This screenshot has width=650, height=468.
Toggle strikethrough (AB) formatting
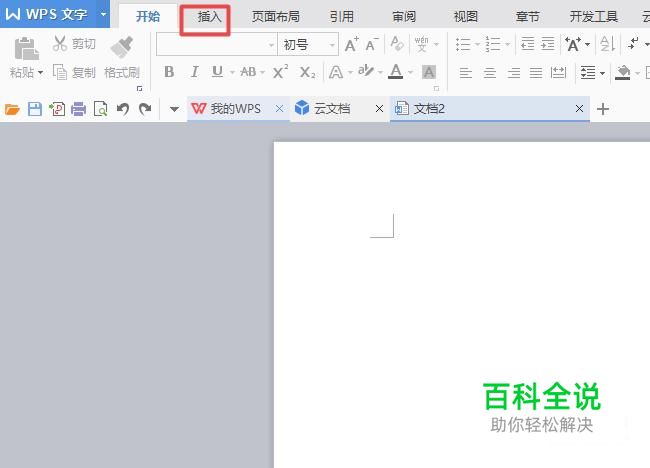point(248,72)
